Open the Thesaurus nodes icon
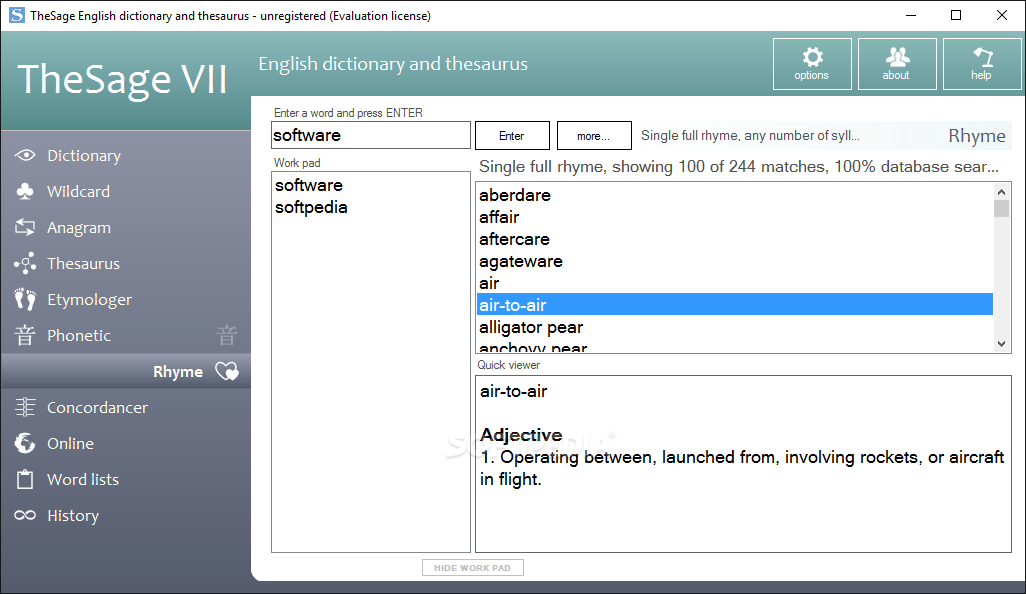This screenshot has width=1026, height=594. (25, 264)
